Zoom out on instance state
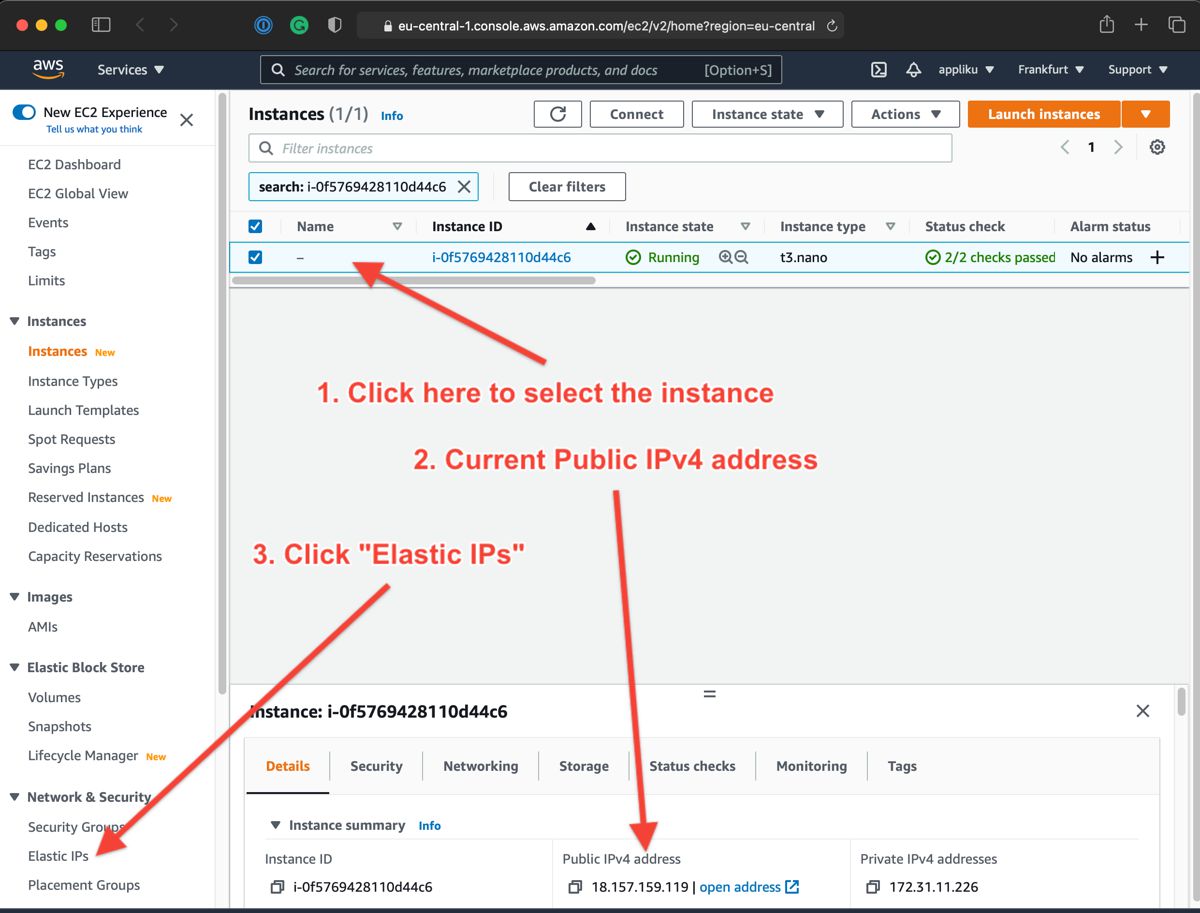 click(741, 257)
